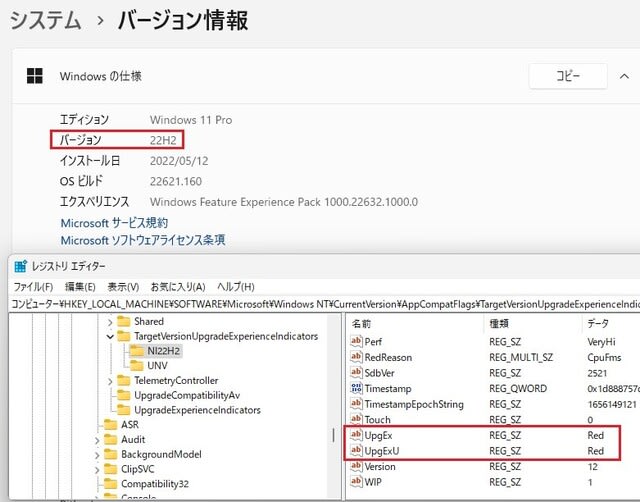Select the BackgroundModel folder icon
Image resolution: width=640 pixels, height=502 pixels.
point(111,454)
